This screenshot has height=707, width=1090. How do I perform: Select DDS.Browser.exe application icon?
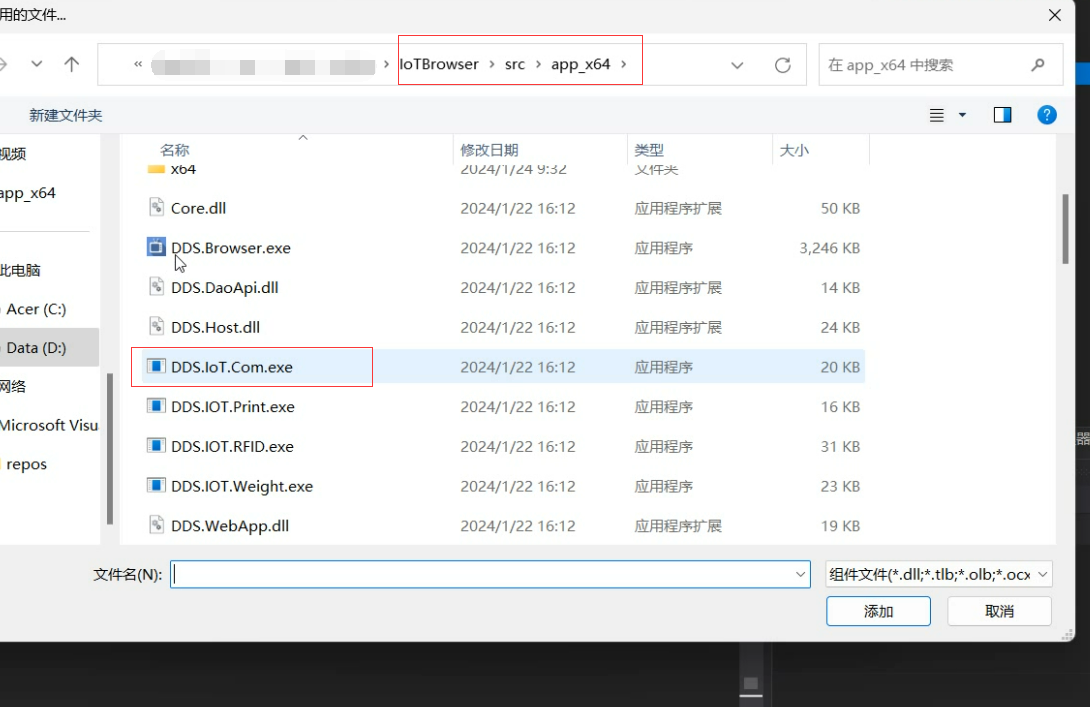pyautogui.click(x=156, y=247)
